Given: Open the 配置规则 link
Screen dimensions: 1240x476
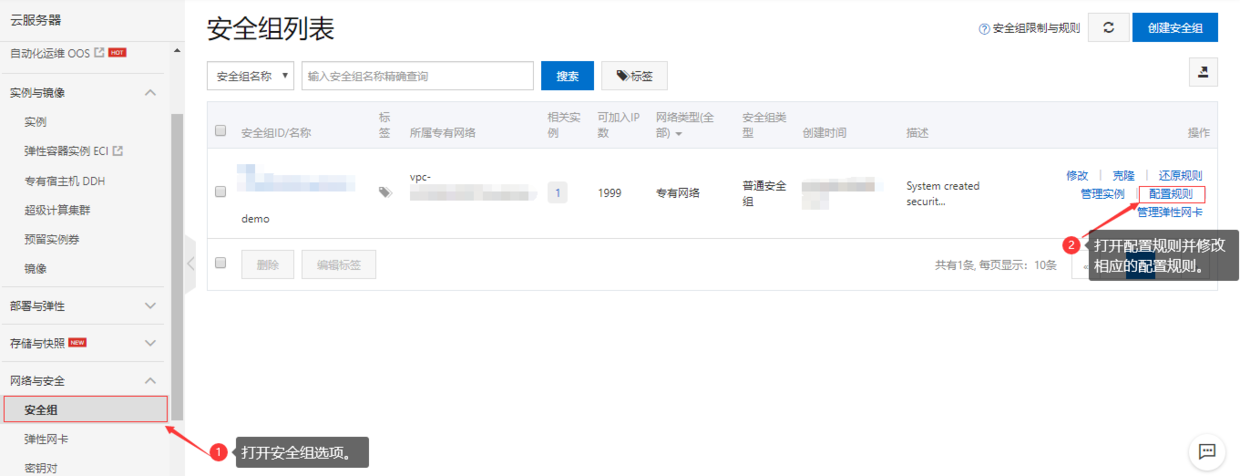Looking at the screenshot, I should pyautogui.click(x=1171, y=194).
